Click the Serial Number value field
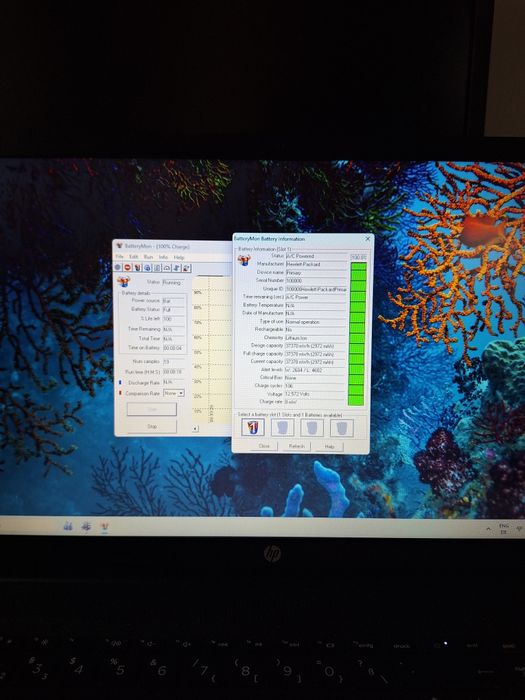The height and width of the screenshot is (700, 525). (x=316, y=280)
